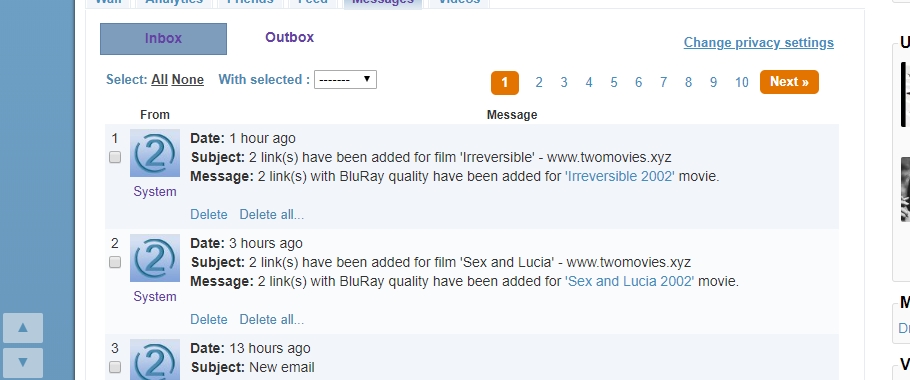Screen dimensions: 910x380
Task: Open the 'Sex and Lucia 2002' movie link
Action: (x=630, y=281)
